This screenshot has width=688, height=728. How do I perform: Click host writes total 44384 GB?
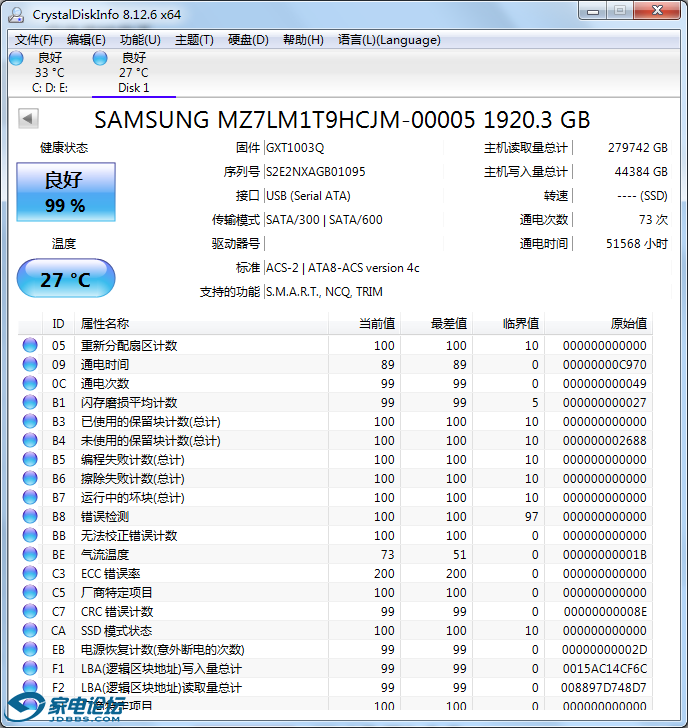click(641, 172)
